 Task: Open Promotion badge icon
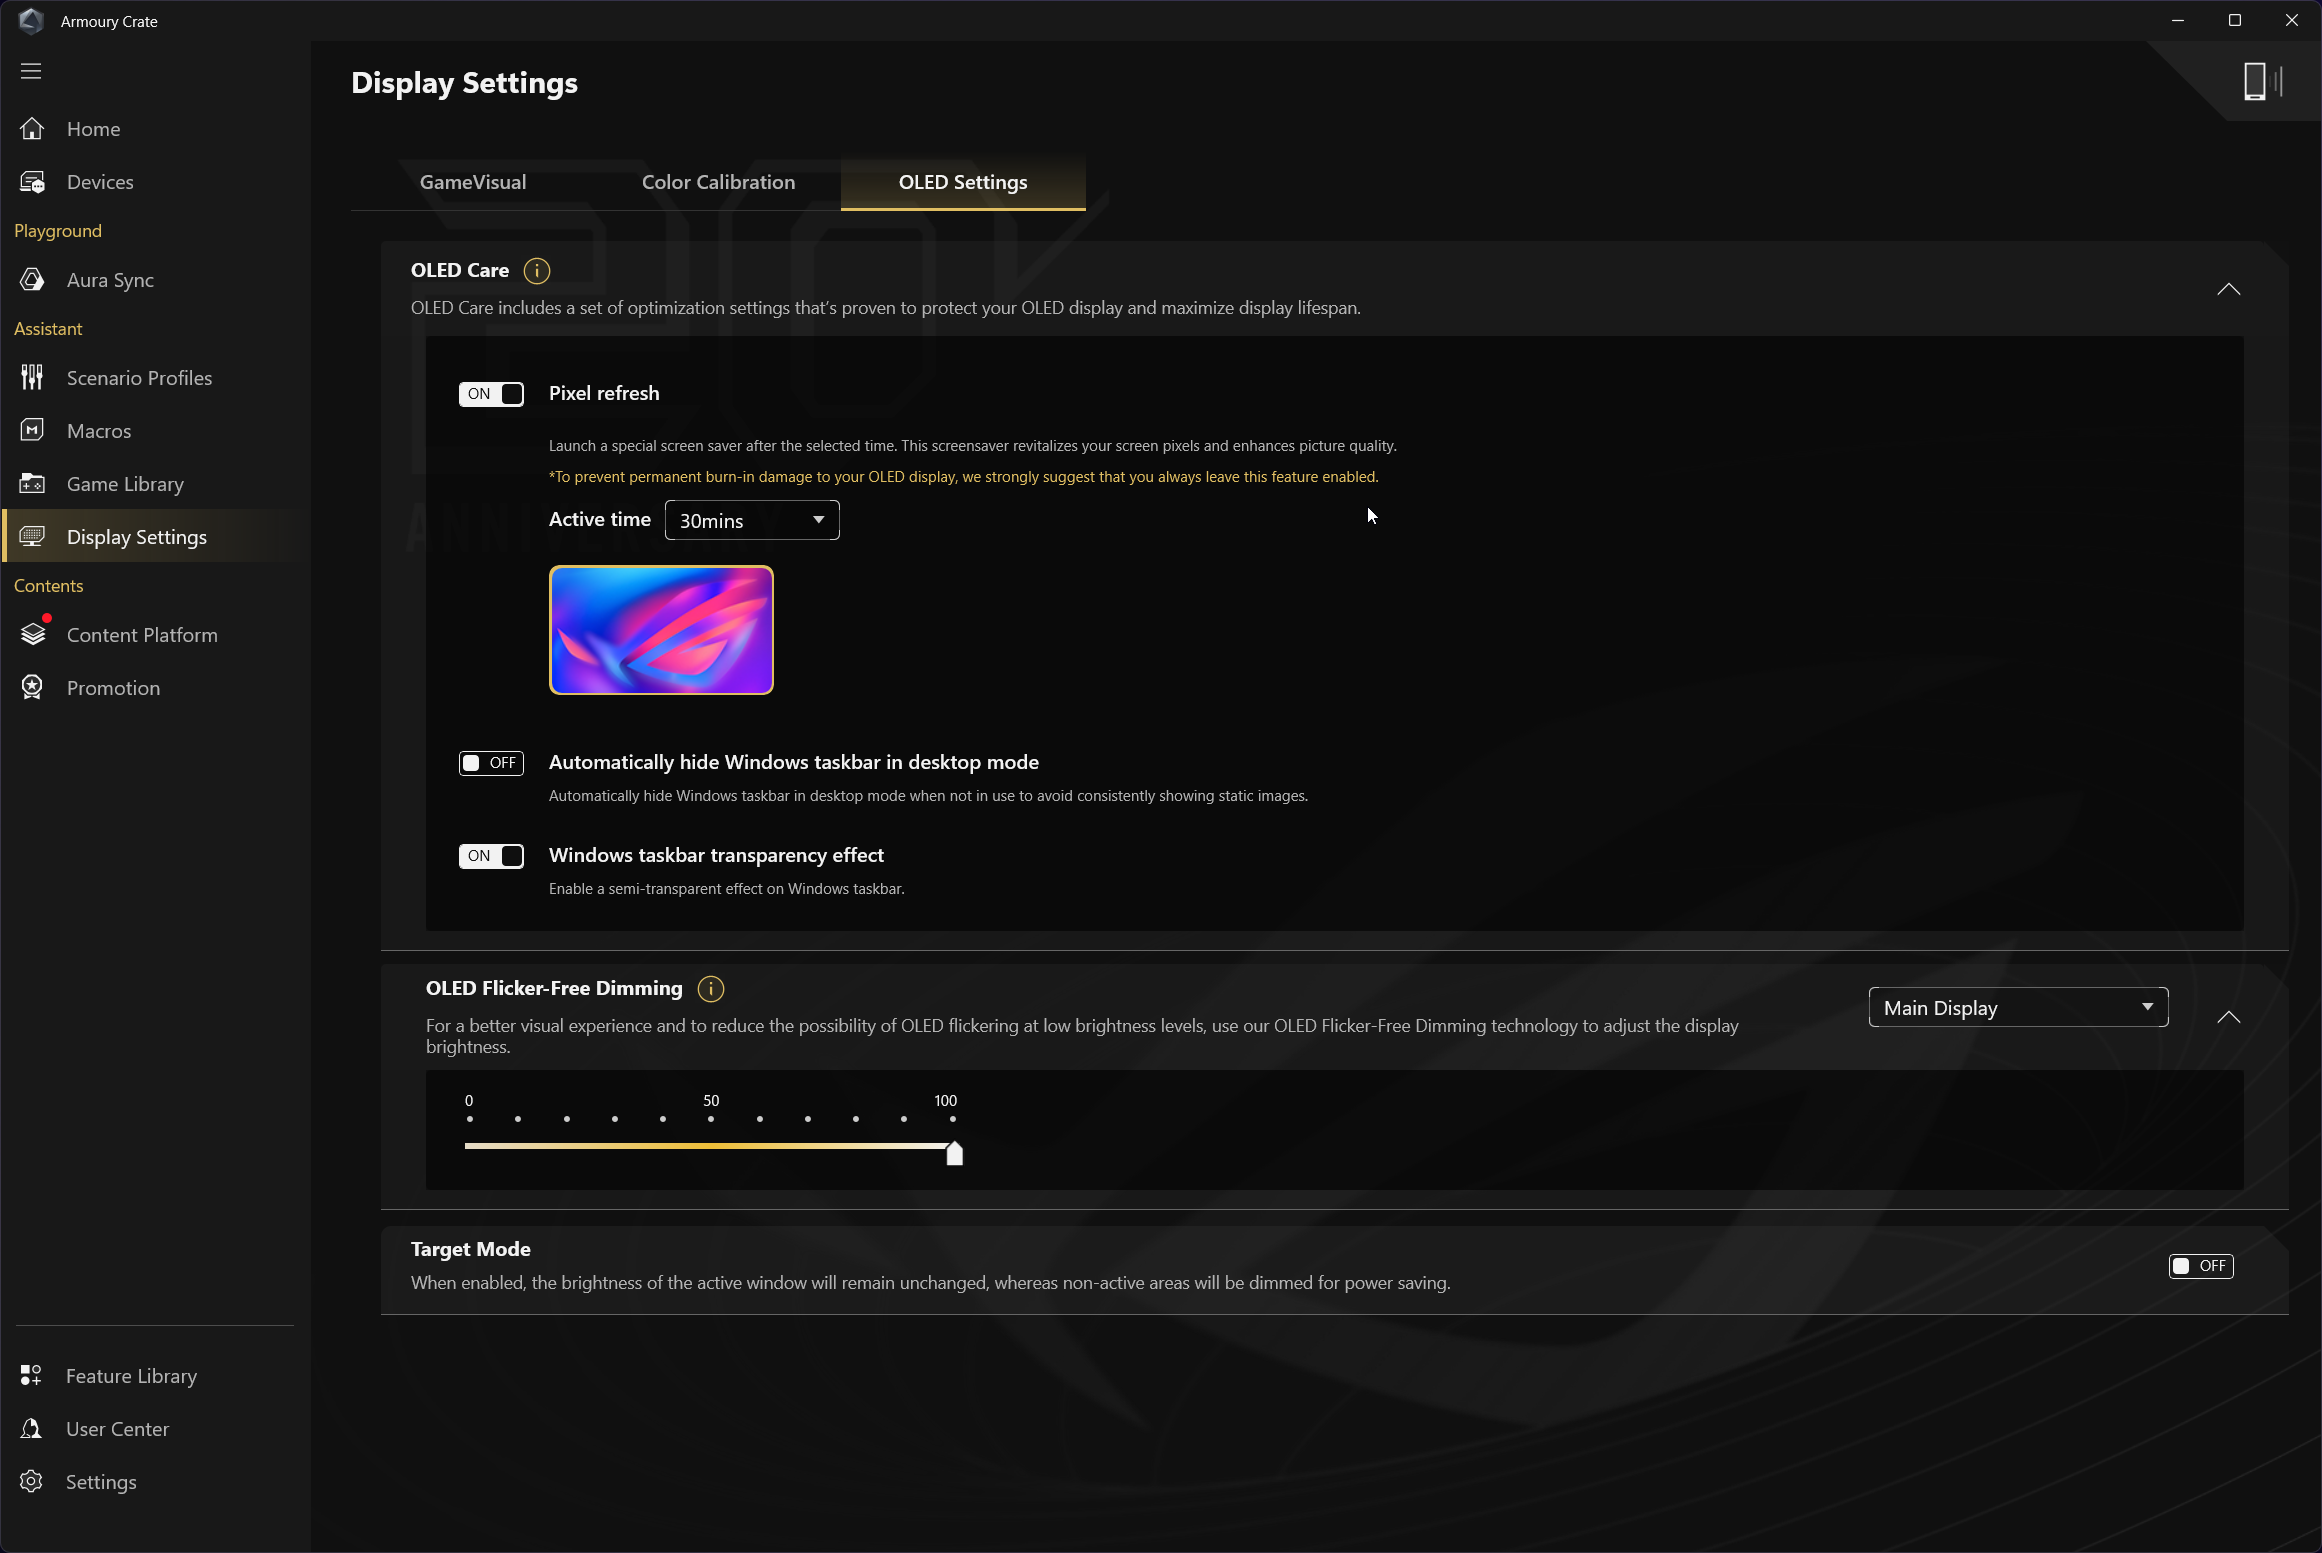32,688
